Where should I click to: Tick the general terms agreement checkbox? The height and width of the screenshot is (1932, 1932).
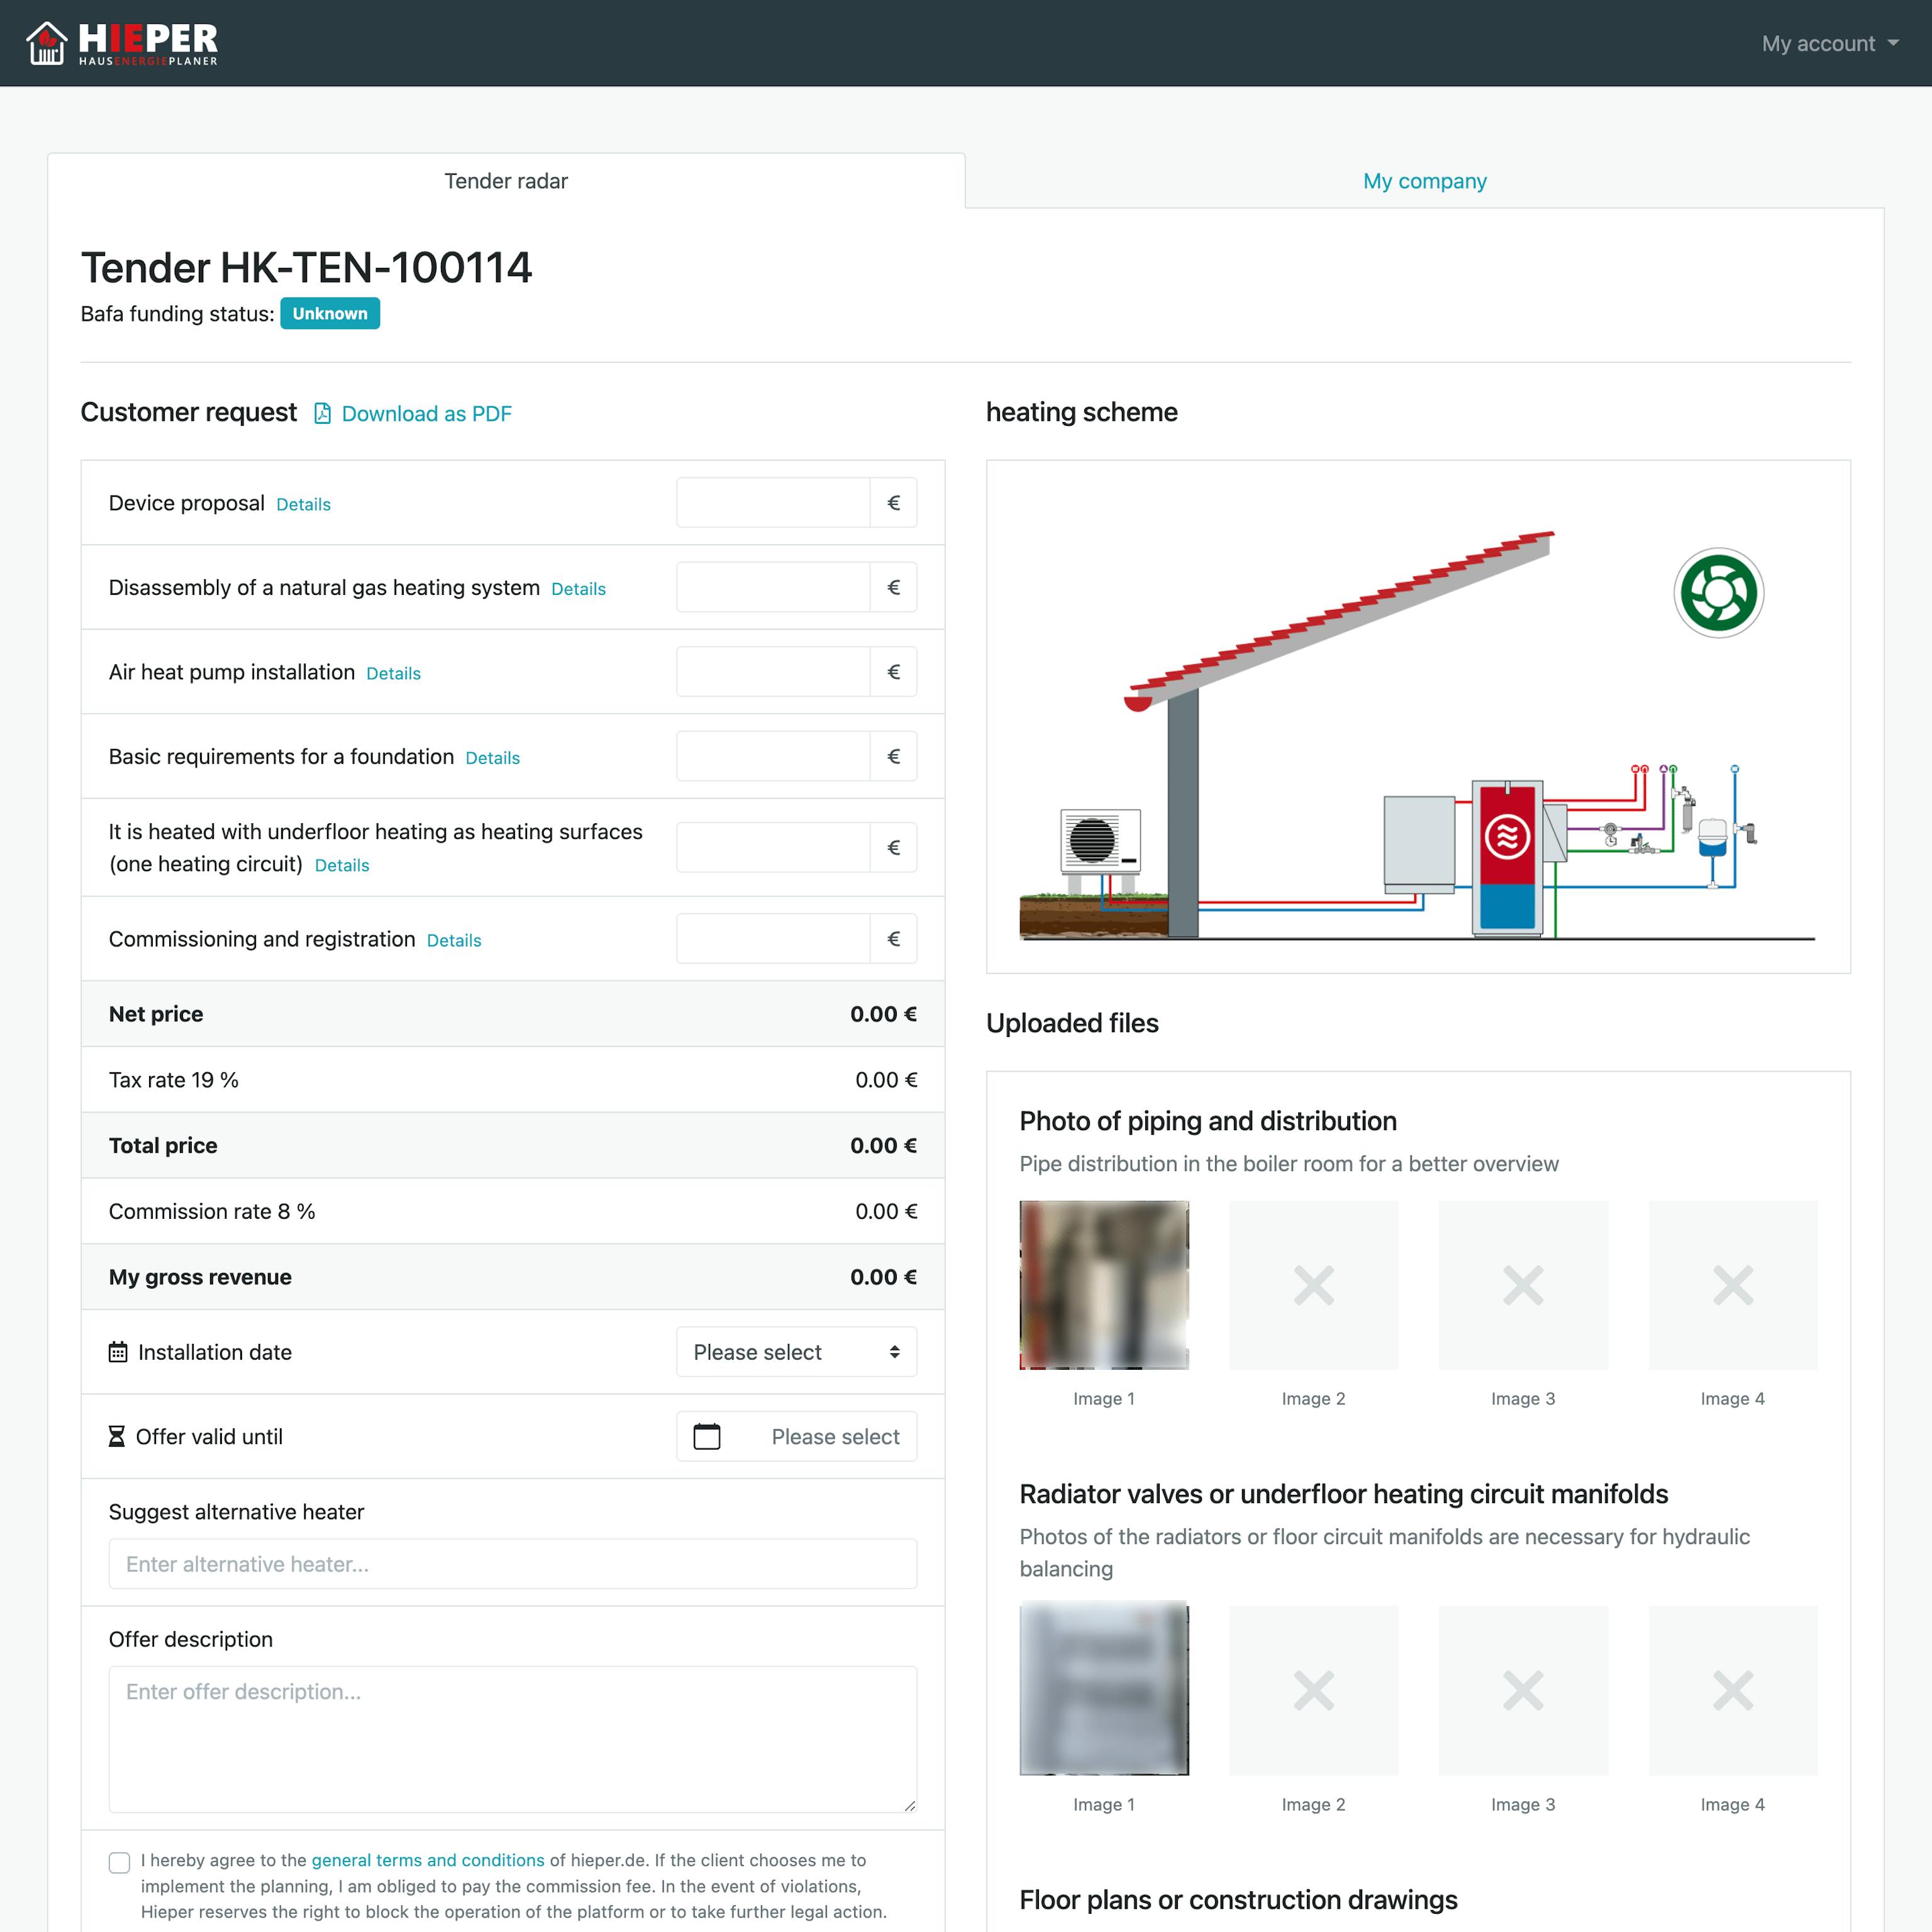click(119, 1862)
